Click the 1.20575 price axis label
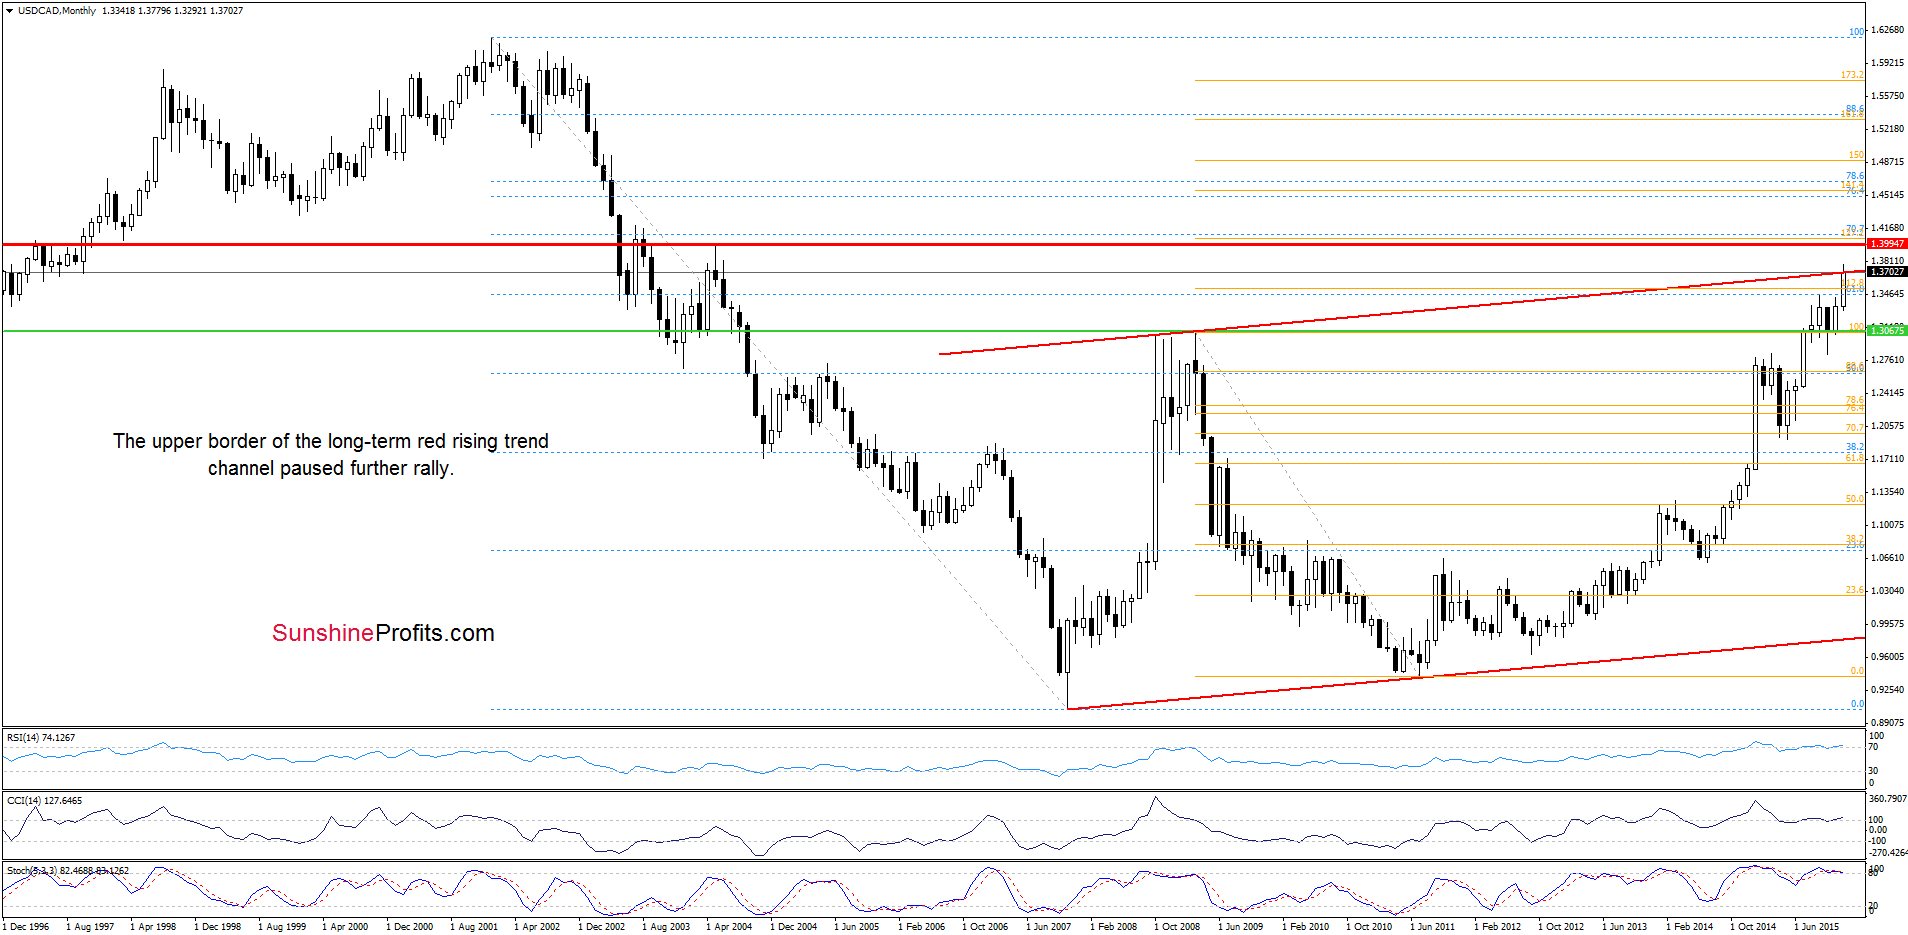This screenshot has height=935, width=1908. [x=1887, y=426]
